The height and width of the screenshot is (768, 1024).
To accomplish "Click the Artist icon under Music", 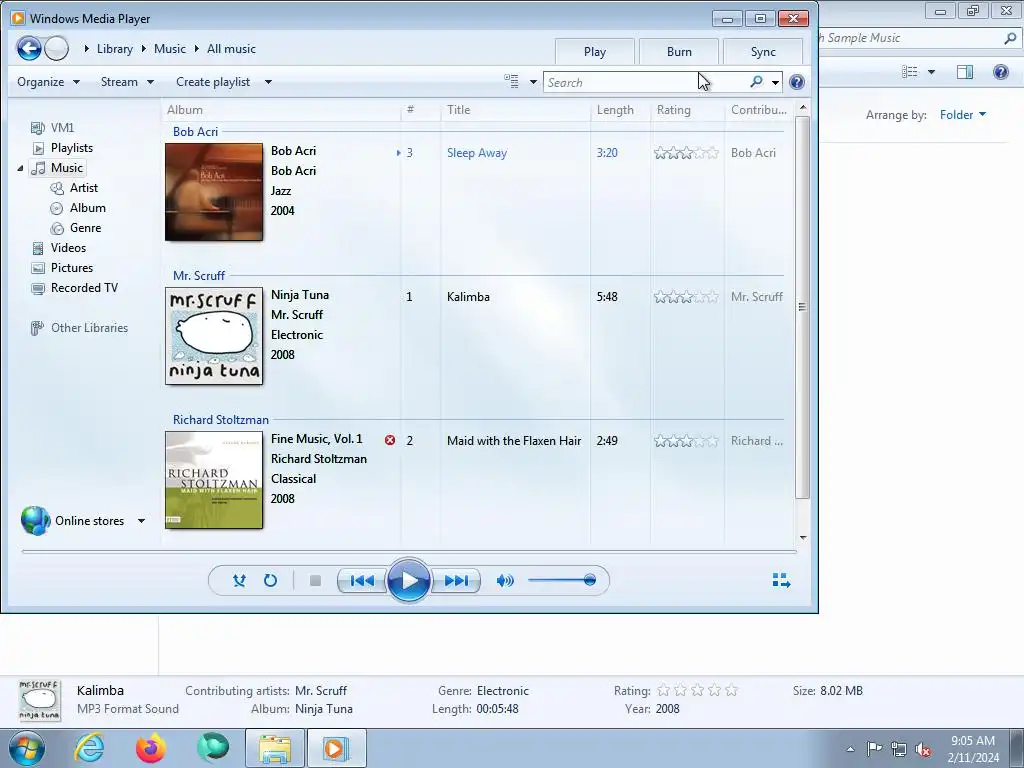I will 57,188.
